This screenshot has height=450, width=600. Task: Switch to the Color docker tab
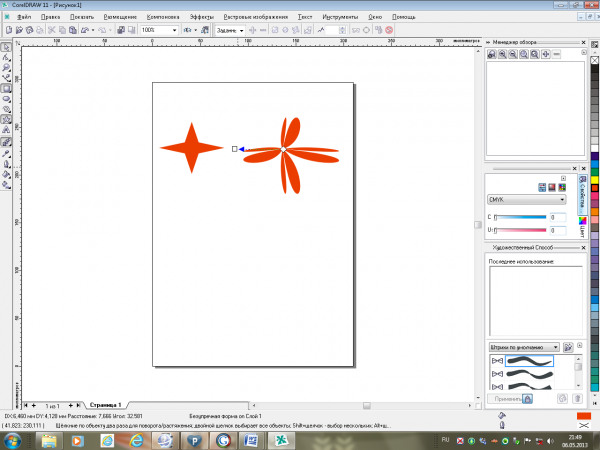pos(582,226)
